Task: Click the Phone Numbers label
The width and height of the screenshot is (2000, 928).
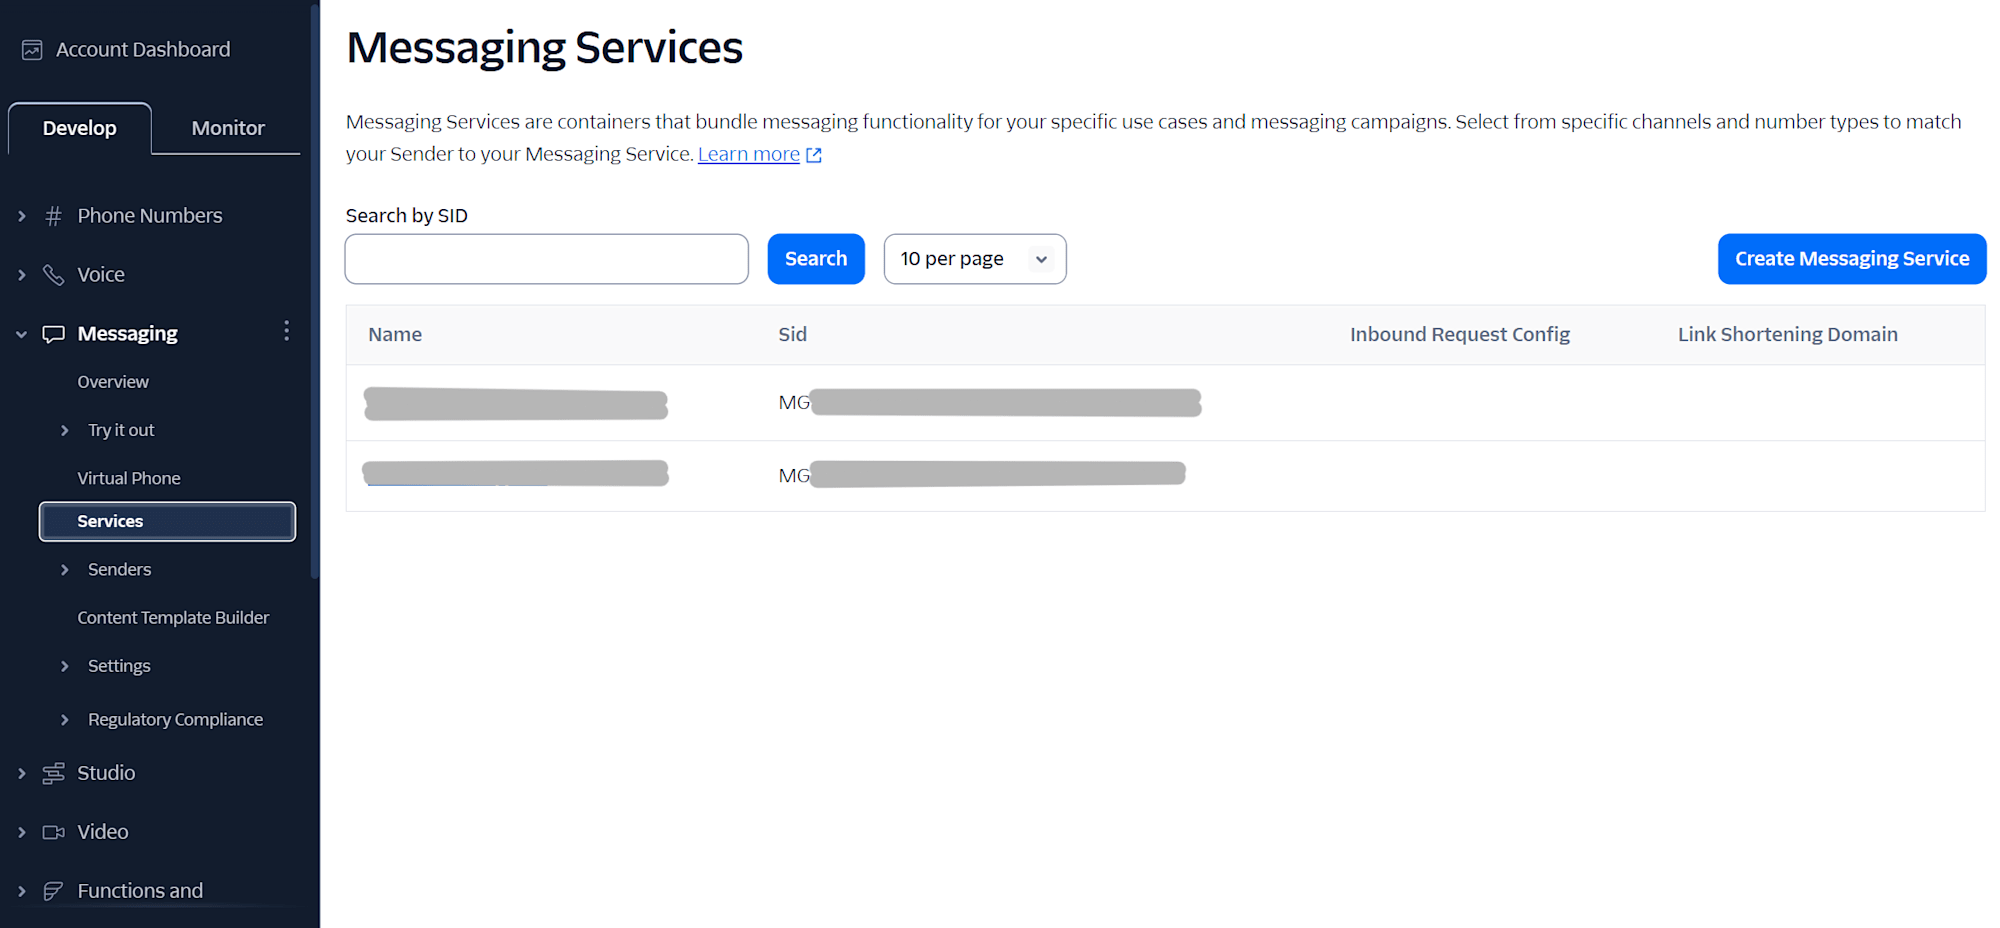Action: [150, 216]
